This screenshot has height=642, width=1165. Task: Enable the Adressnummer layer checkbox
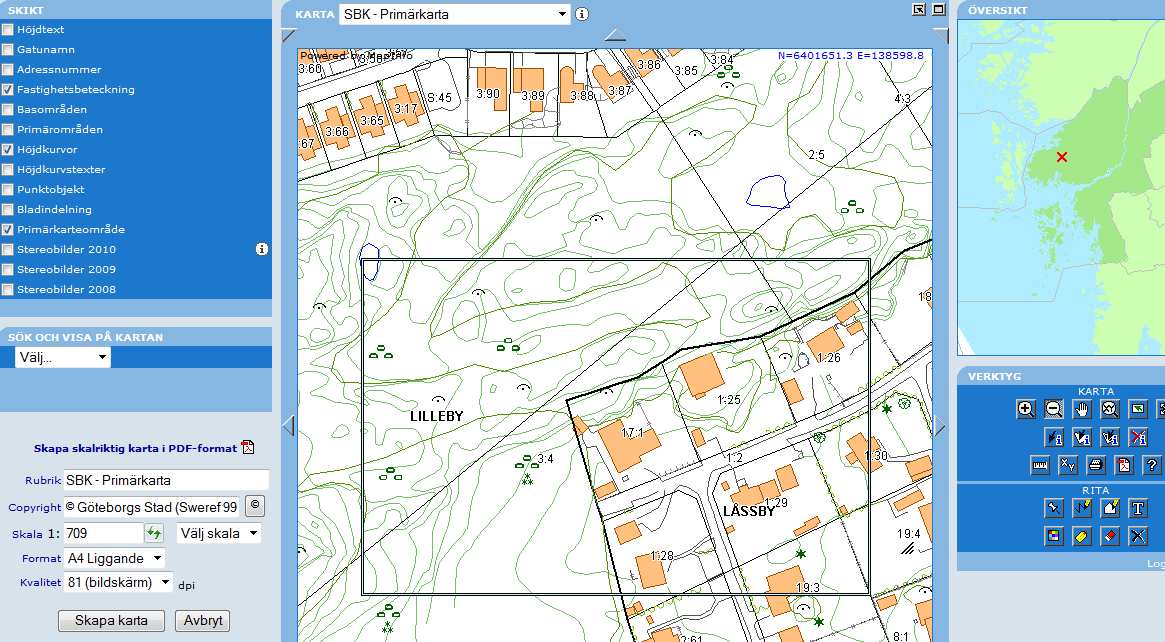tap(7, 70)
